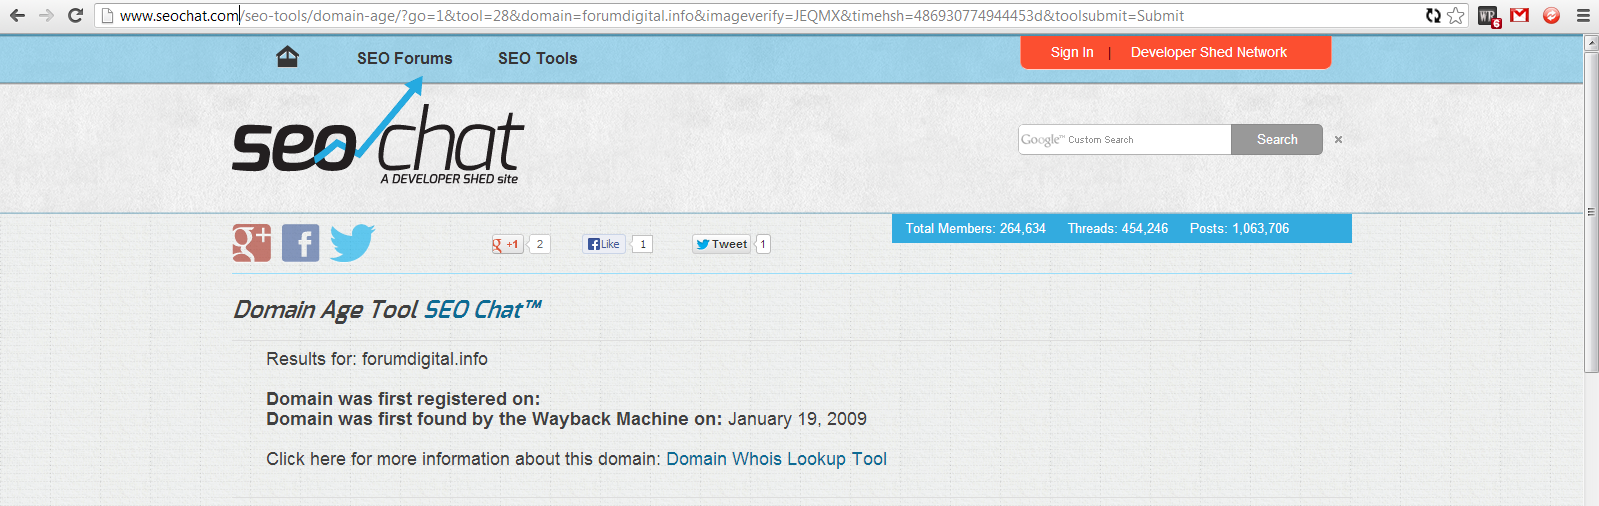
Task: Click the Total Members: 264,634 text
Action: click(x=975, y=229)
